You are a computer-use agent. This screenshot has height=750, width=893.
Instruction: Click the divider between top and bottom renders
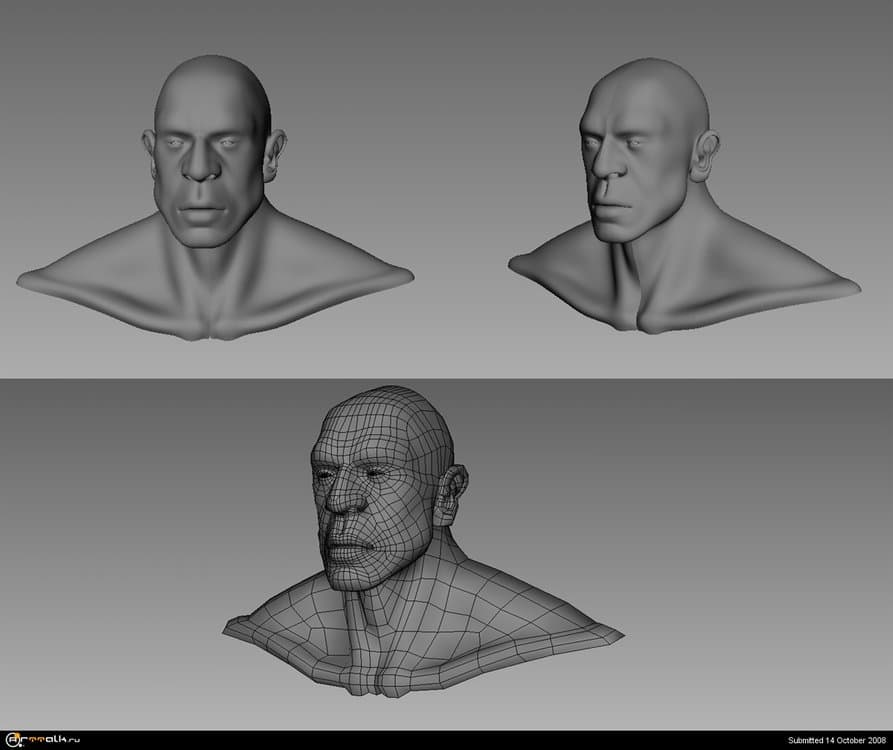446,377
